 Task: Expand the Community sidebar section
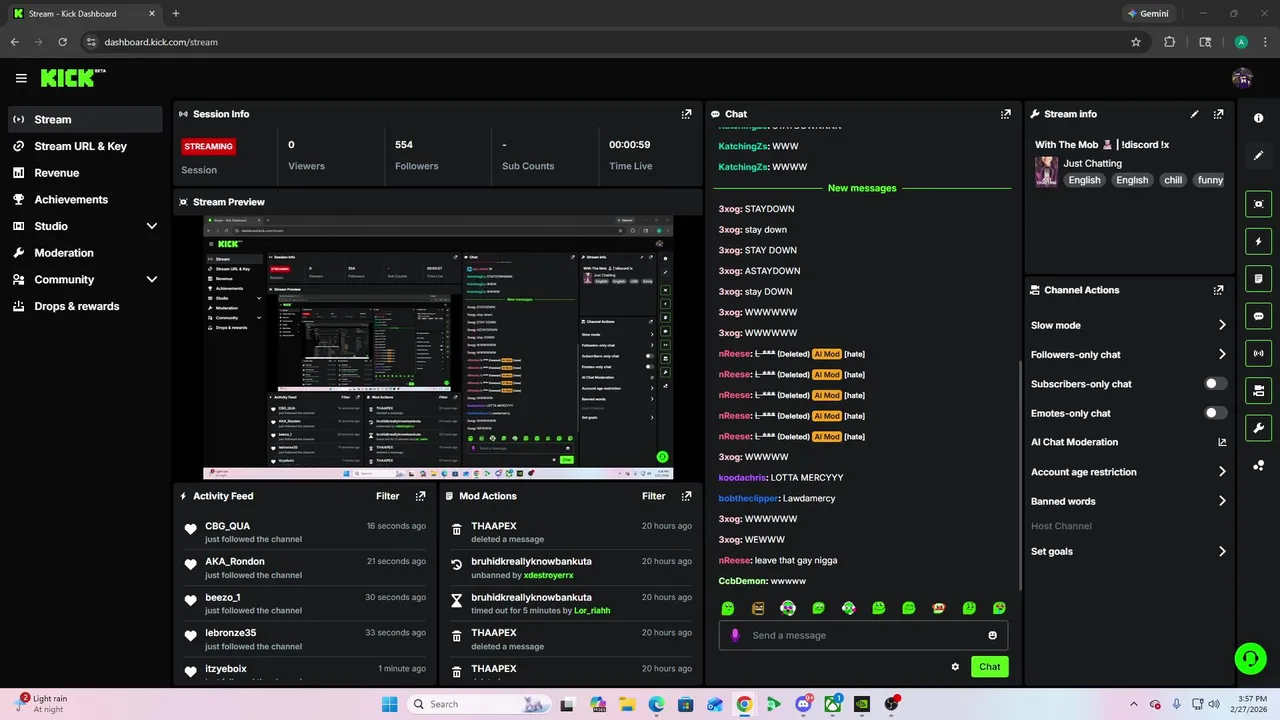152,280
